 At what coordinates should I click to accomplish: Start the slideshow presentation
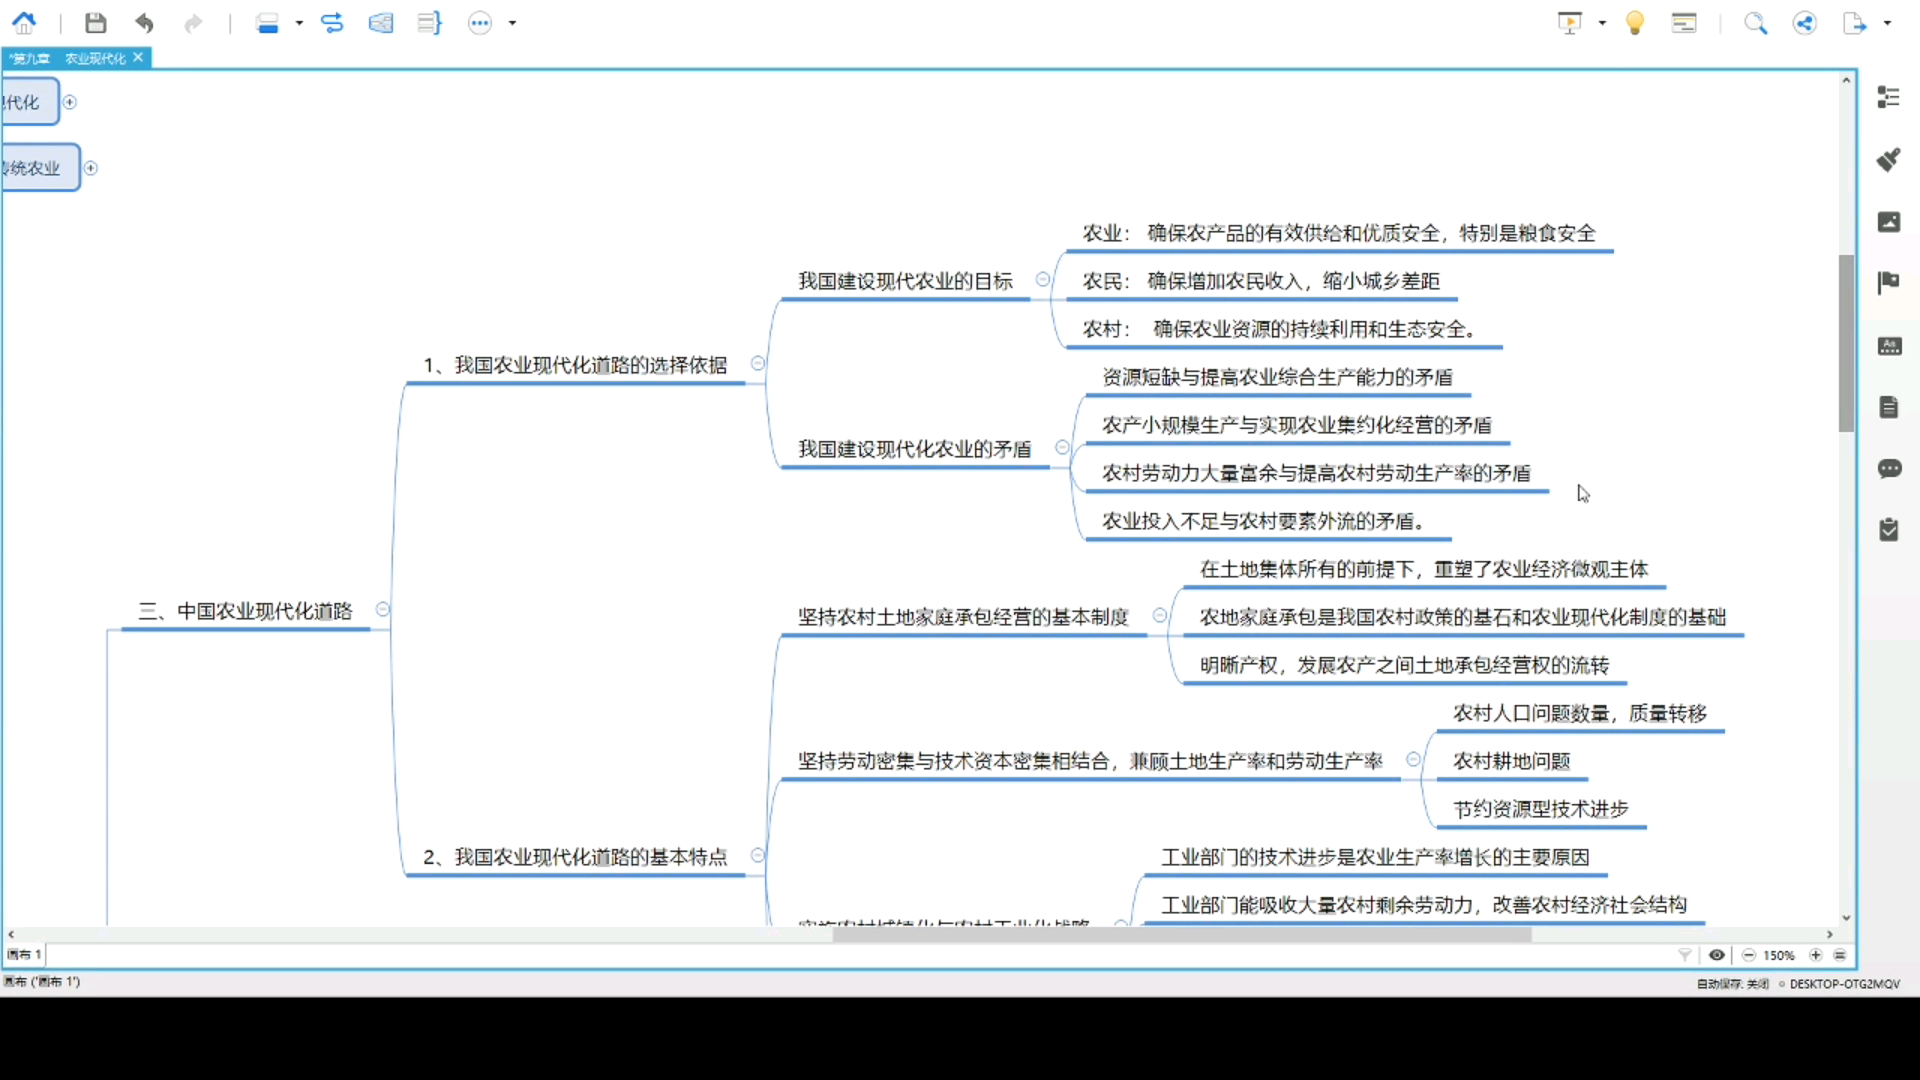click(x=1571, y=22)
